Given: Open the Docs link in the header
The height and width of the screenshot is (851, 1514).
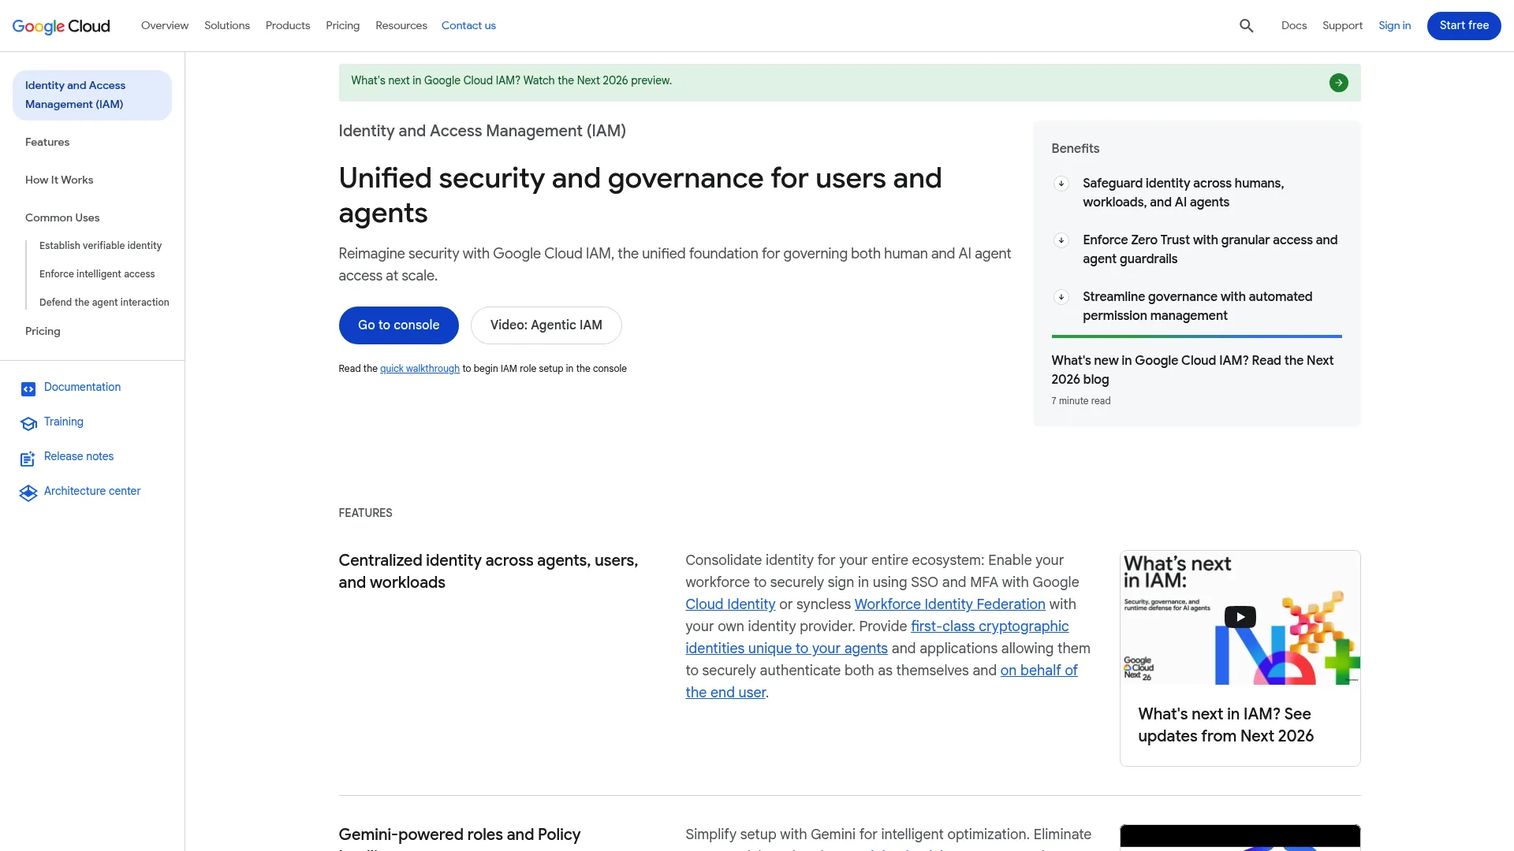Looking at the screenshot, I should pos(1294,26).
